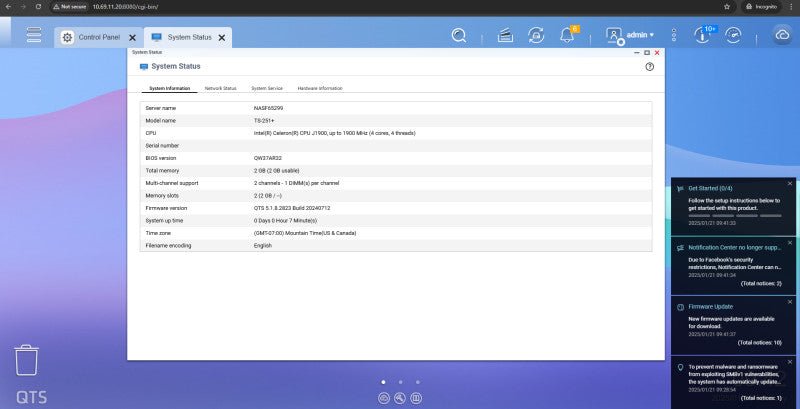
Task: Select the Filename encoding English value
Action: point(263,245)
